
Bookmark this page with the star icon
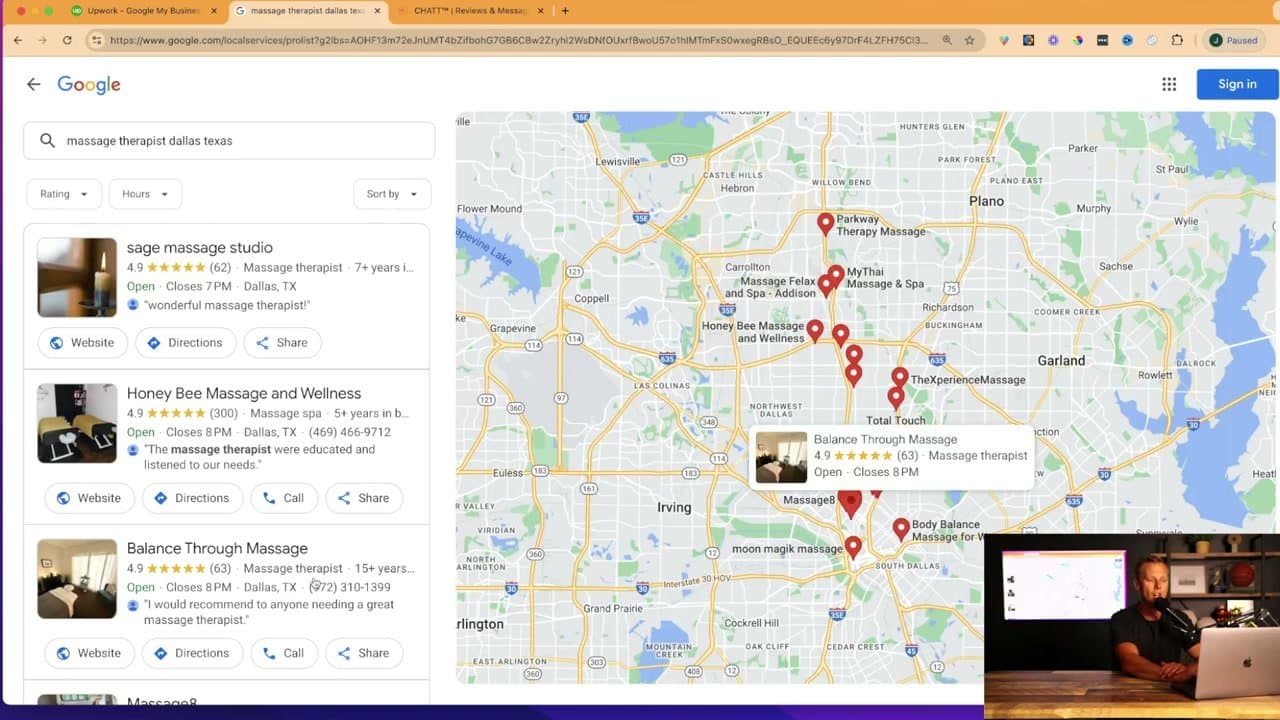coord(971,40)
